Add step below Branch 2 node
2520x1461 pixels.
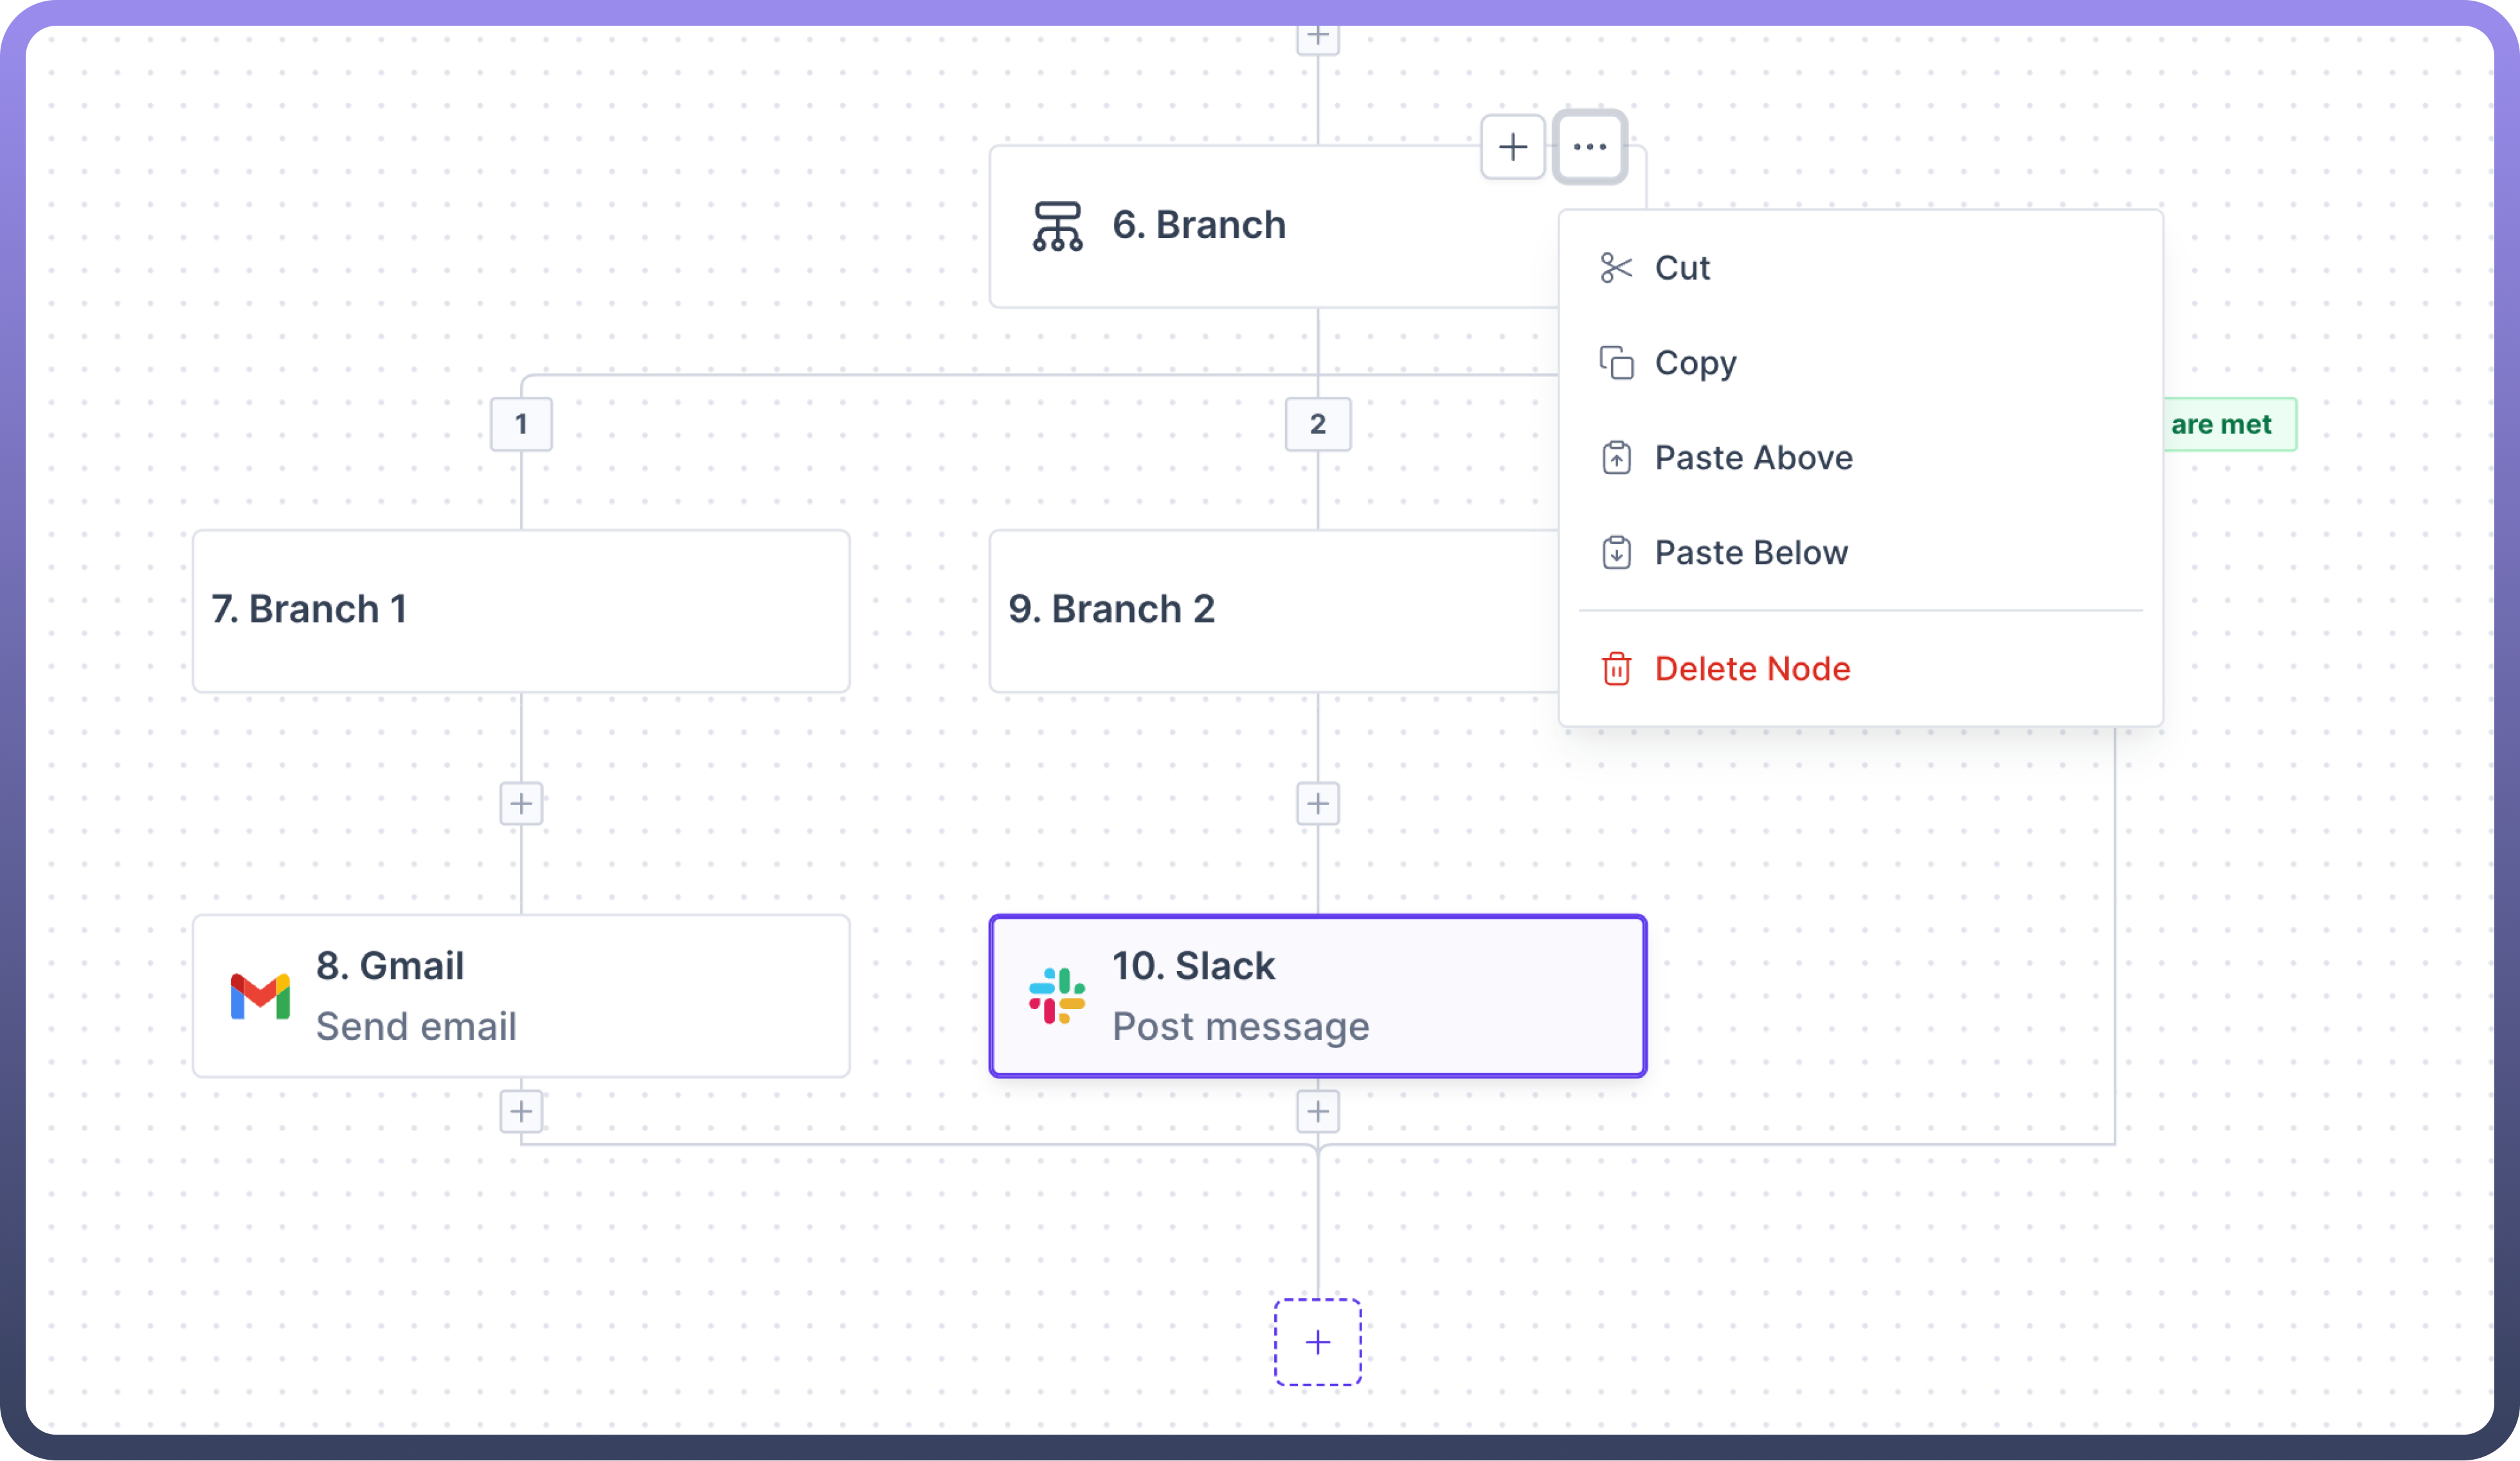point(1317,804)
